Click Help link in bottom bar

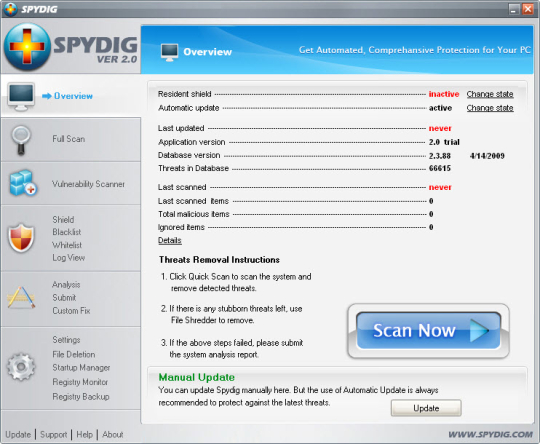[x=84, y=435]
